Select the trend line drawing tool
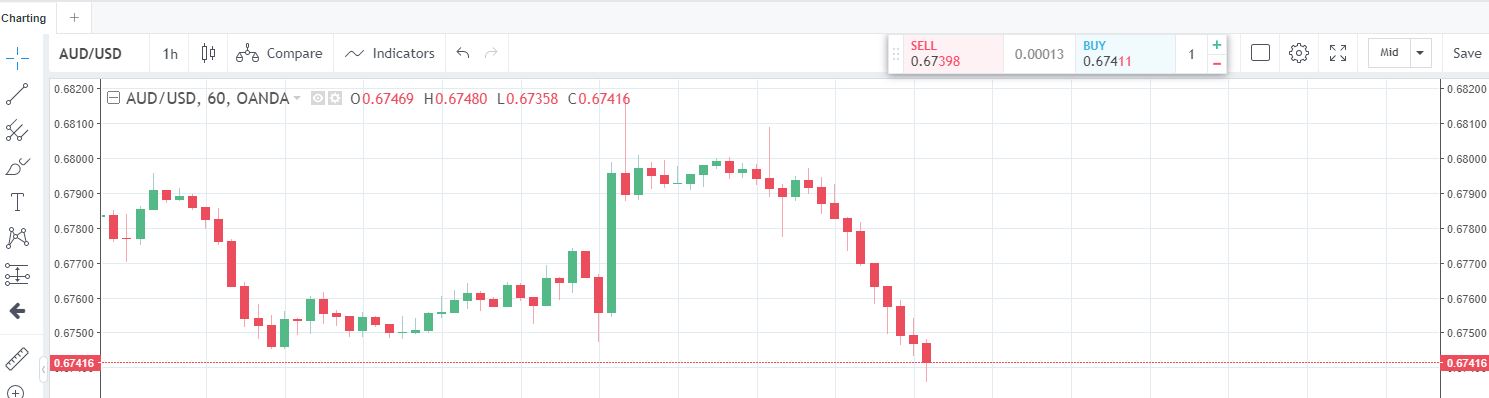This screenshot has height=398, width=1489. pyautogui.click(x=17, y=94)
